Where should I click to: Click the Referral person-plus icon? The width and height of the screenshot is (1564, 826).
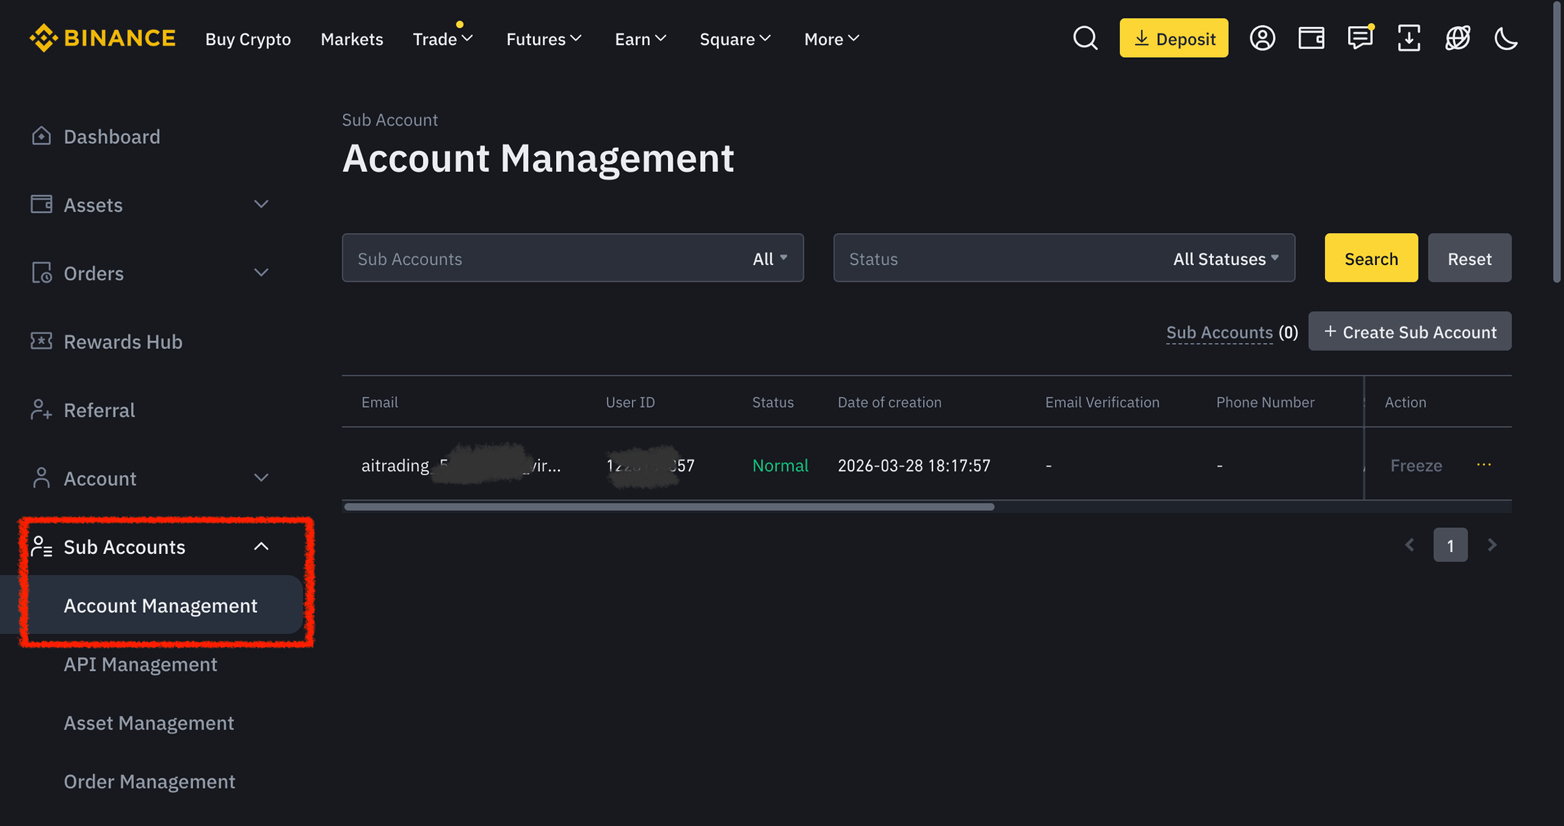(41, 410)
